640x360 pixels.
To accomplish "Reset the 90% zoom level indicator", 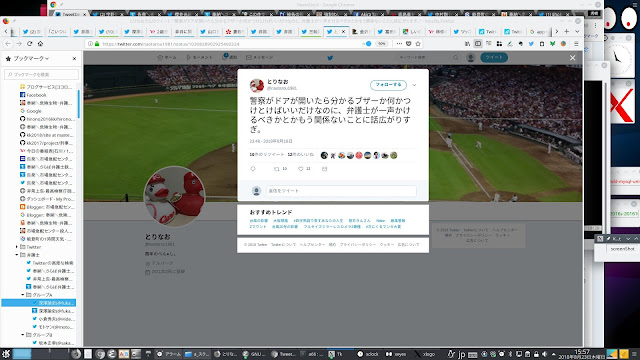I will click(381, 44).
